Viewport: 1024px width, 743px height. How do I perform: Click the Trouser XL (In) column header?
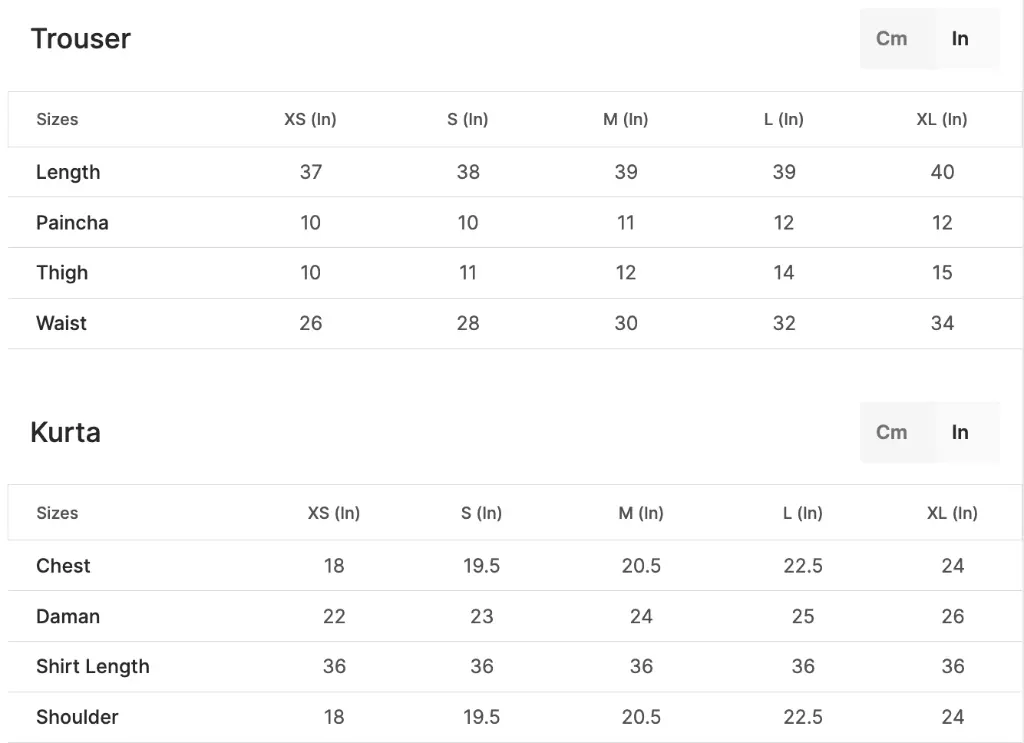pyautogui.click(x=942, y=119)
